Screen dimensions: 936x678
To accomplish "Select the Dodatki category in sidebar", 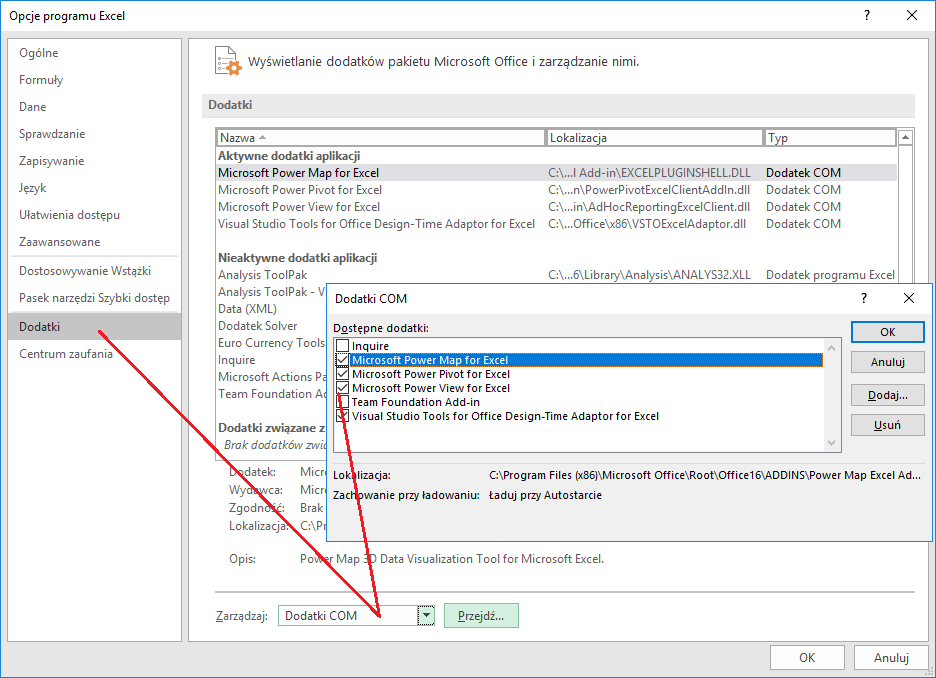I will click(x=94, y=326).
